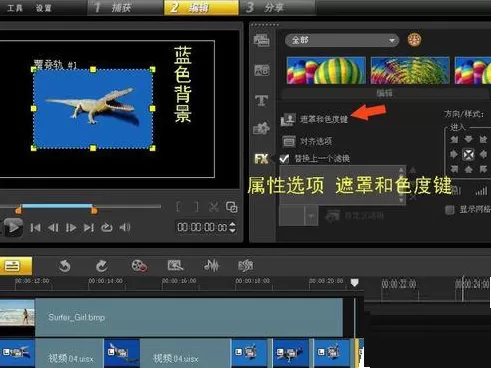Click the 编辑 panel header tab
Image resolution: width=491 pixels, height=368 pixels.
pyautogui.click(x=384, y=93)
